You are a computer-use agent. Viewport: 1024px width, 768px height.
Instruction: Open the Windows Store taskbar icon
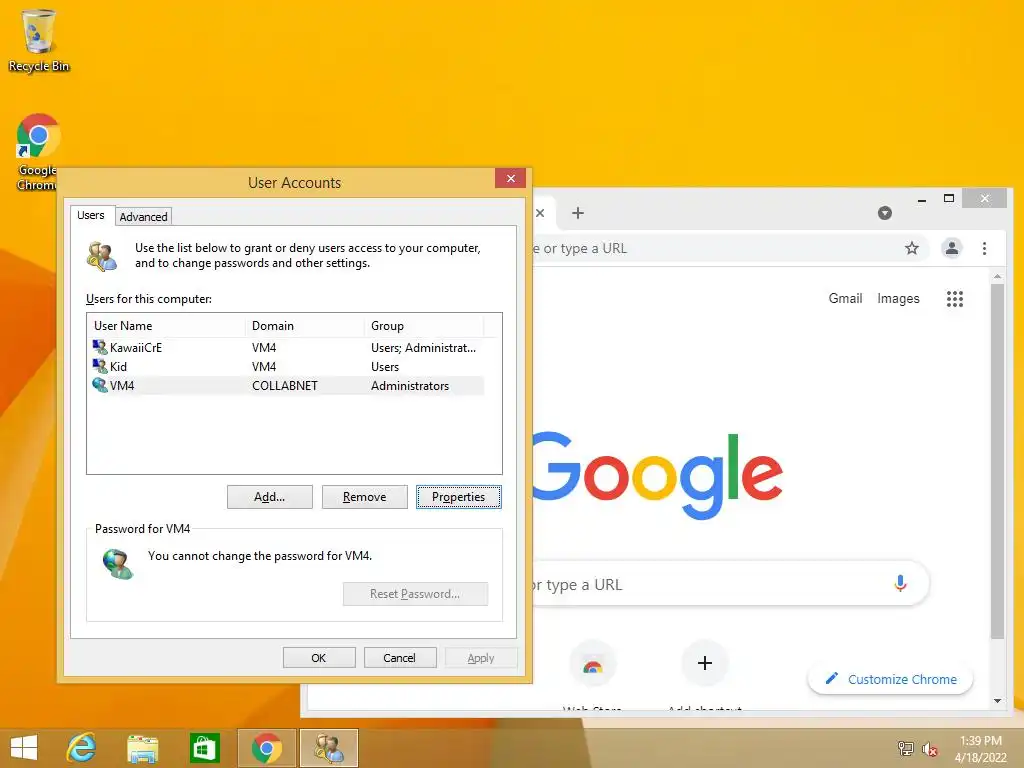pyautogui.click(x=204, y=748)
